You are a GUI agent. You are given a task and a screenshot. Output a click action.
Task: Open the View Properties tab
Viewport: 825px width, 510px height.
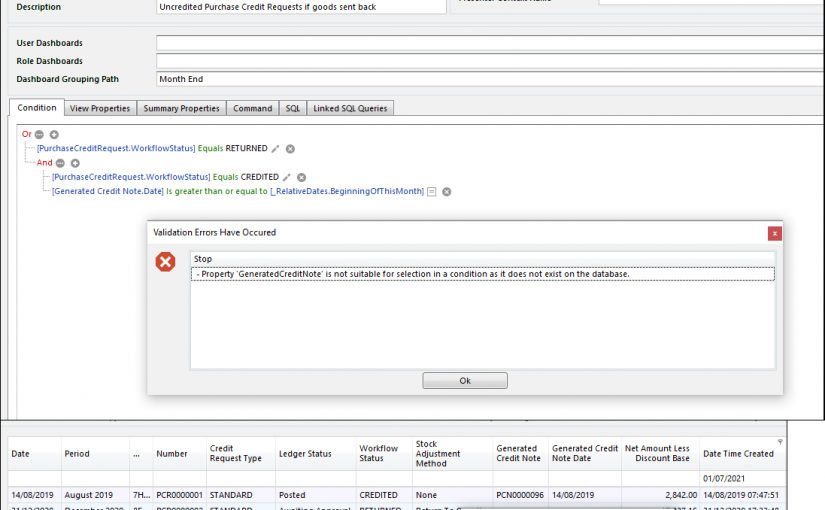tap(100, 108)
